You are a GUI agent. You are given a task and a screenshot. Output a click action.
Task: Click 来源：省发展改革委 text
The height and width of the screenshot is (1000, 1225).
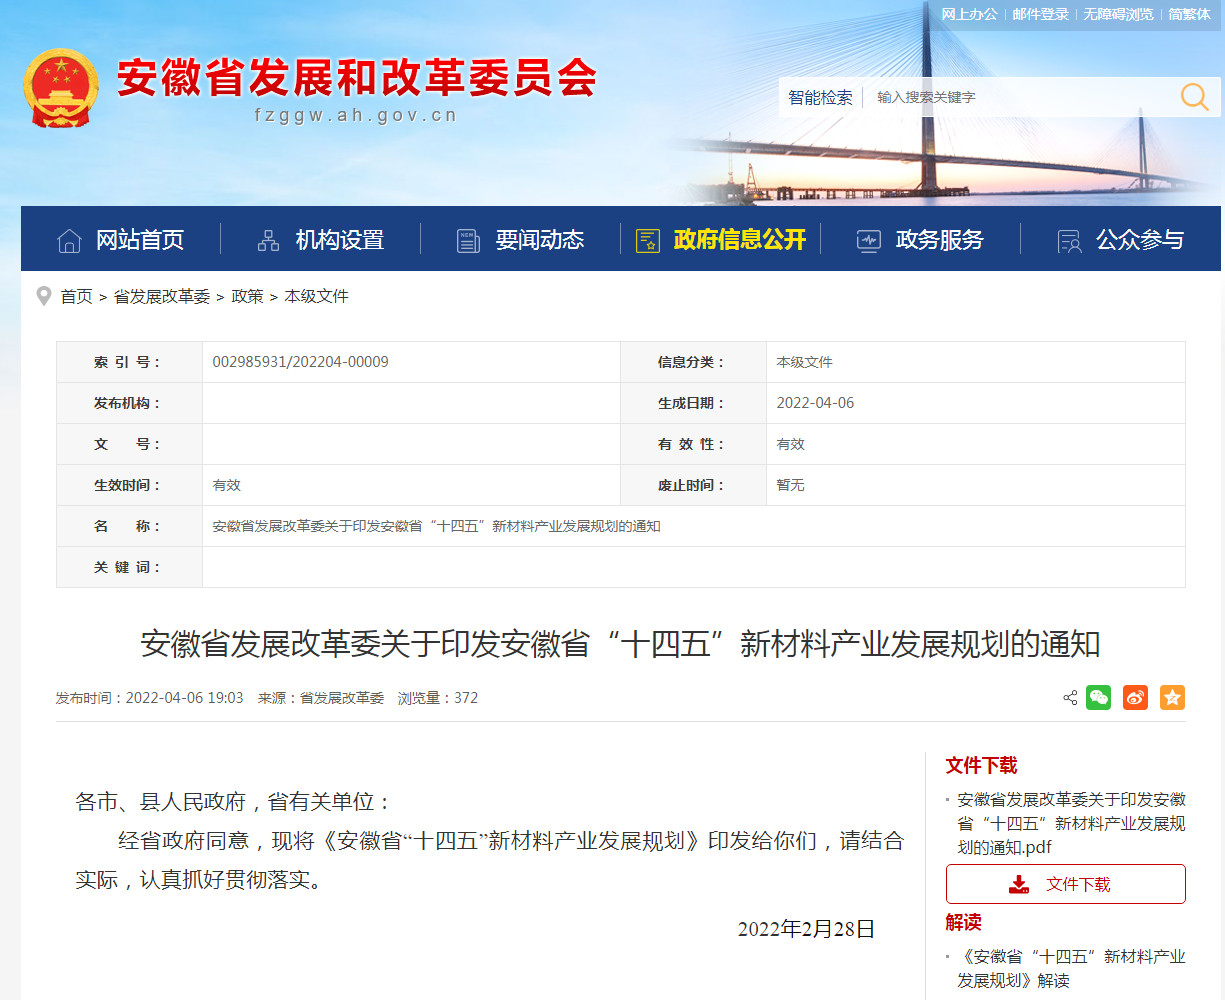[x=321, y=698]
